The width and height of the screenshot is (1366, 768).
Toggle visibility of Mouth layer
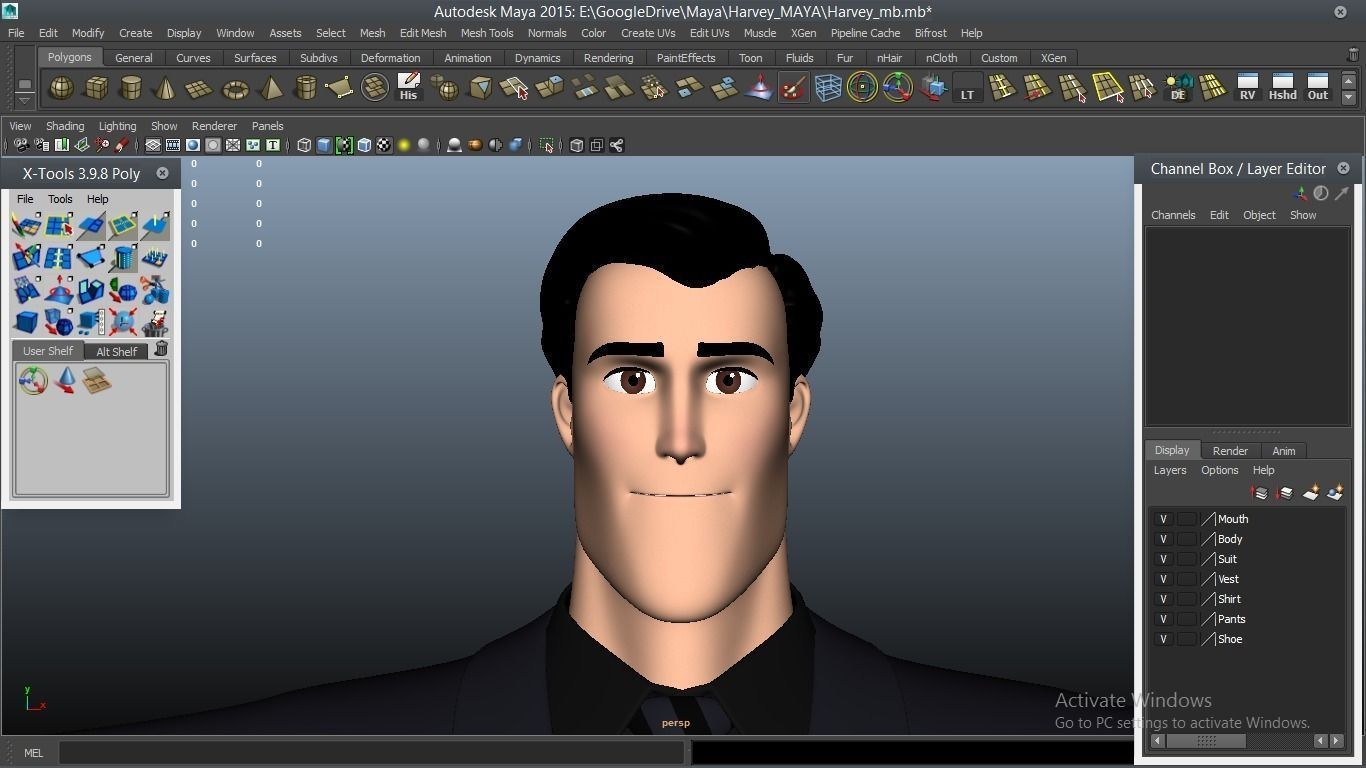click(1163, 519)
